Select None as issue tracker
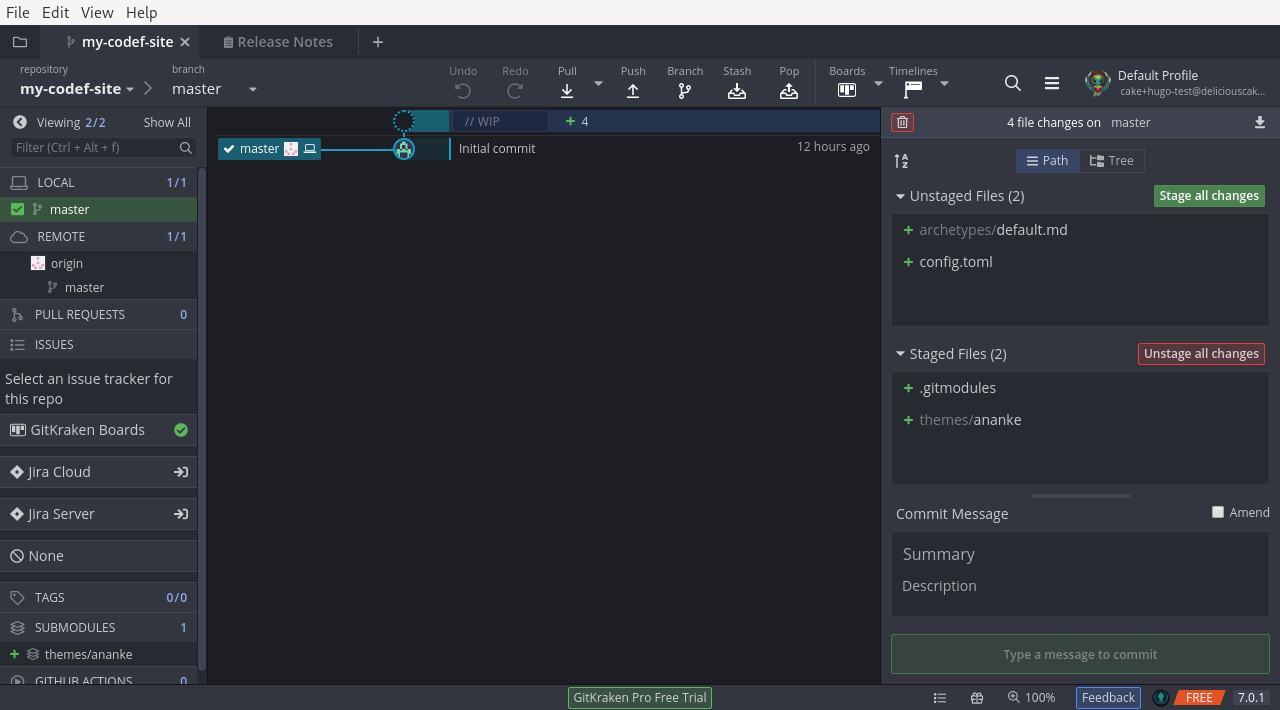 click(x=98, y=556)
